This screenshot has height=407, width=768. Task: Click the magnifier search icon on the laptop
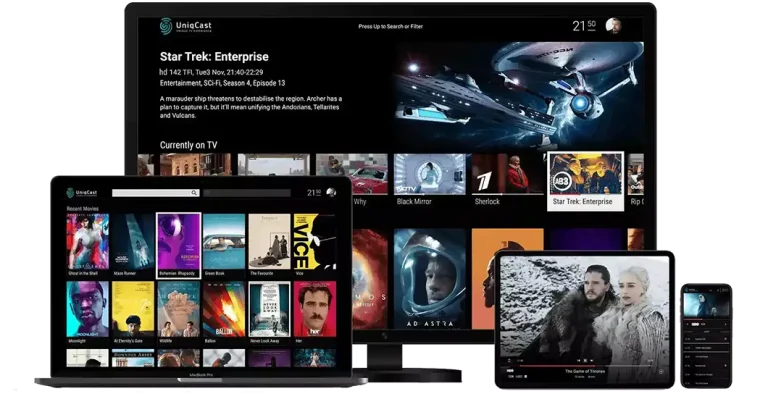[194, 193]
